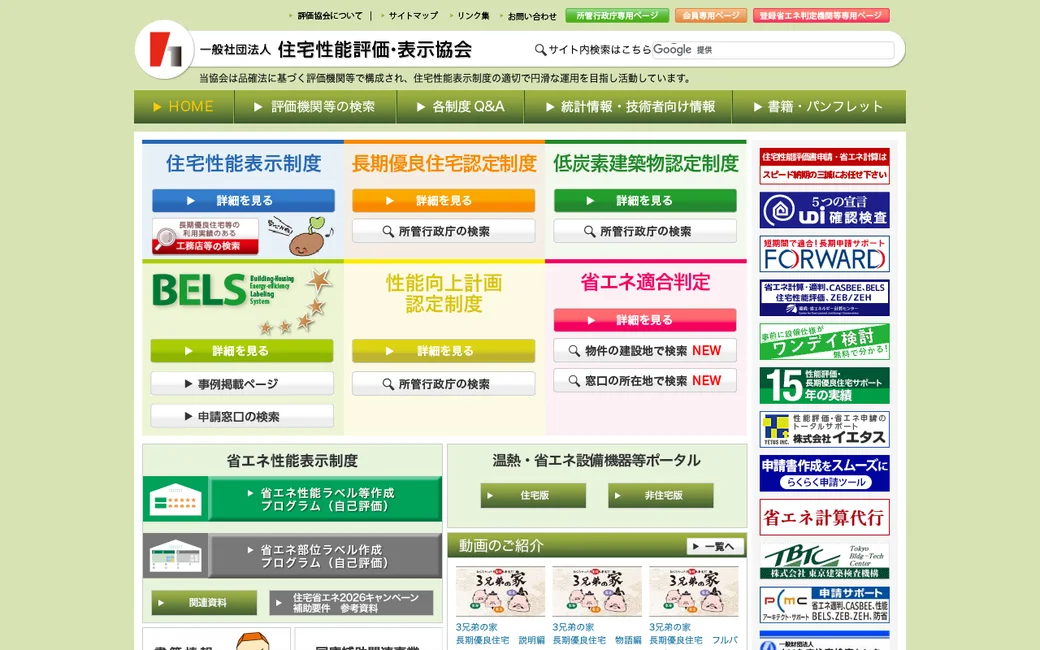Open 省エネ部位ラベル作成プログラム button
The width and height of the screenshot is (1040, 650).
pyautogui.click(x=326, y=555)
